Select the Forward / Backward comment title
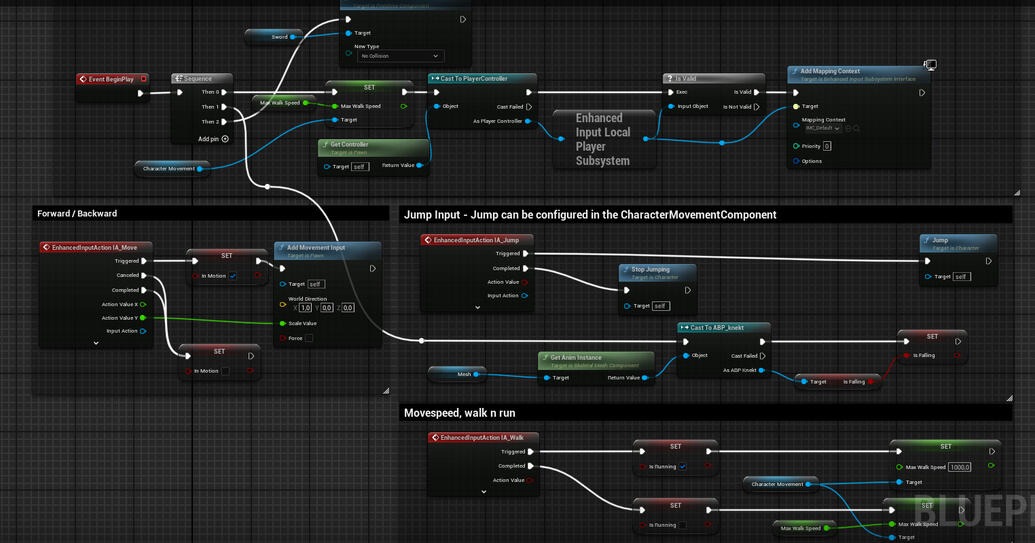Image resolution: width=1035 pixels, height=543 pixels. [x=78, y=214]
